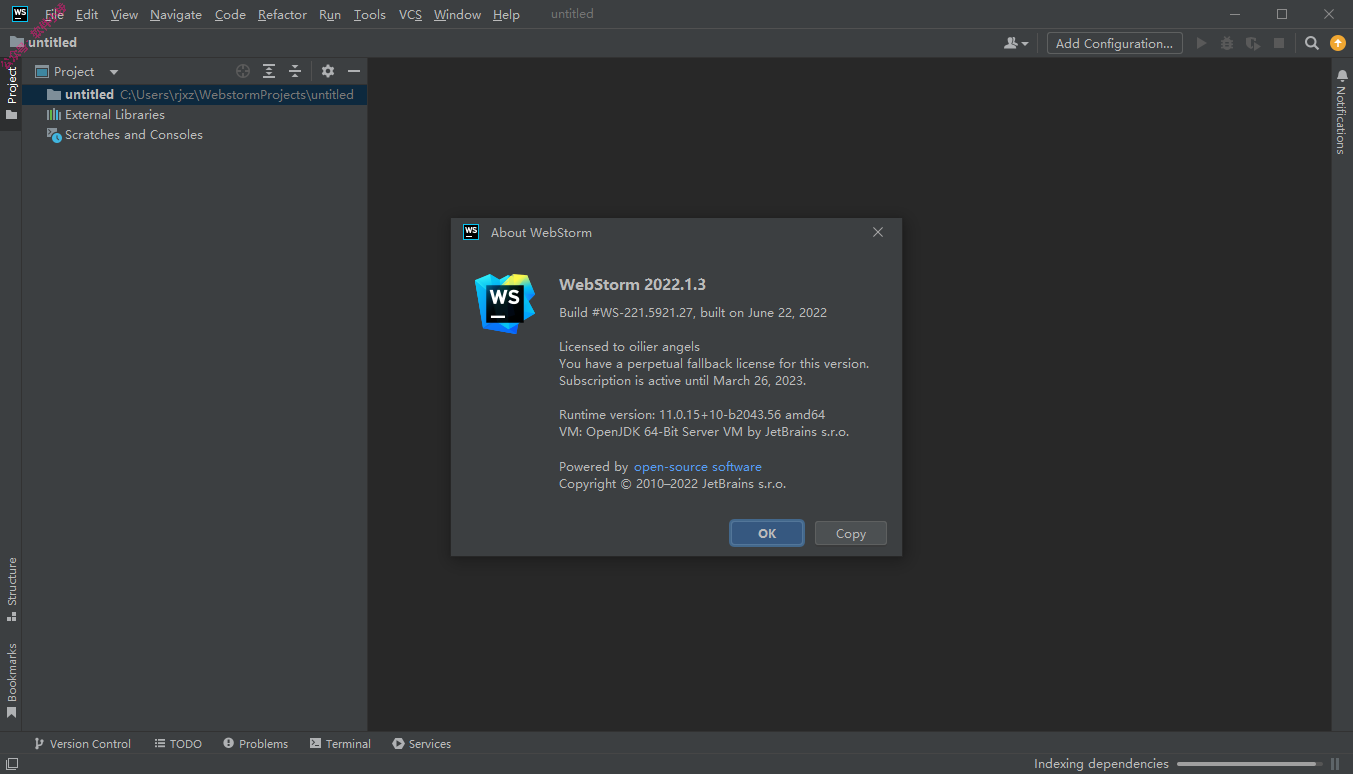Open the Code With Me user icon
Screen dimensions: 1353x774
[x=1016, y=43]
